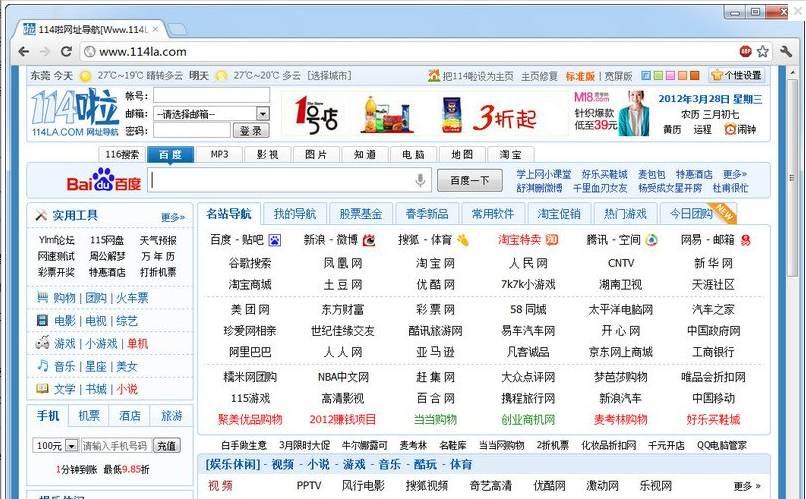This screenshot has width=806, height=499.
Task: Click the 登录 login button
Action: (251, 131)
